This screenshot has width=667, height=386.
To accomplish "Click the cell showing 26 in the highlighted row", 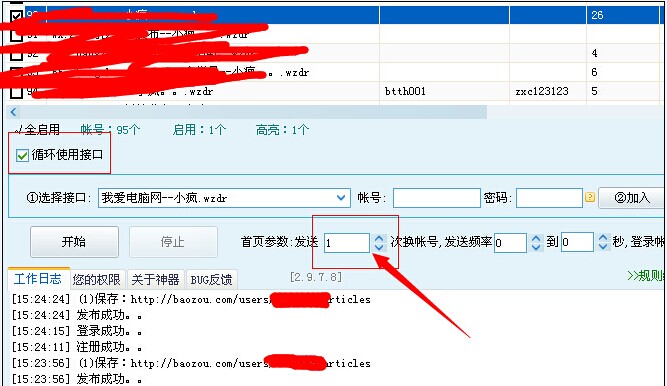I will point(622,15).
